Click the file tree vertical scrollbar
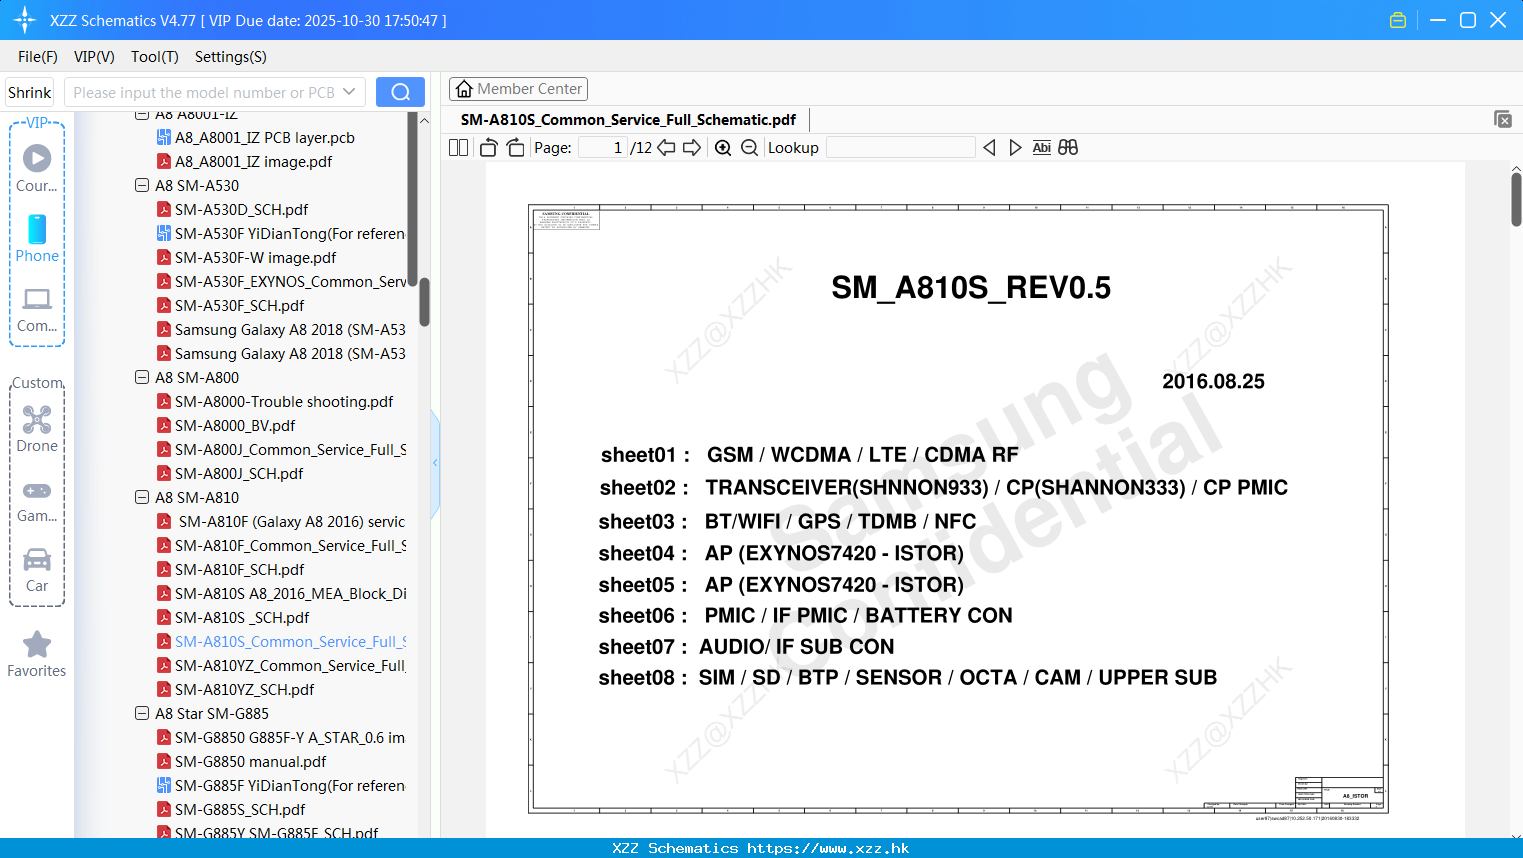The height and width of the screenshot is (858, 1523). point(424,302)
